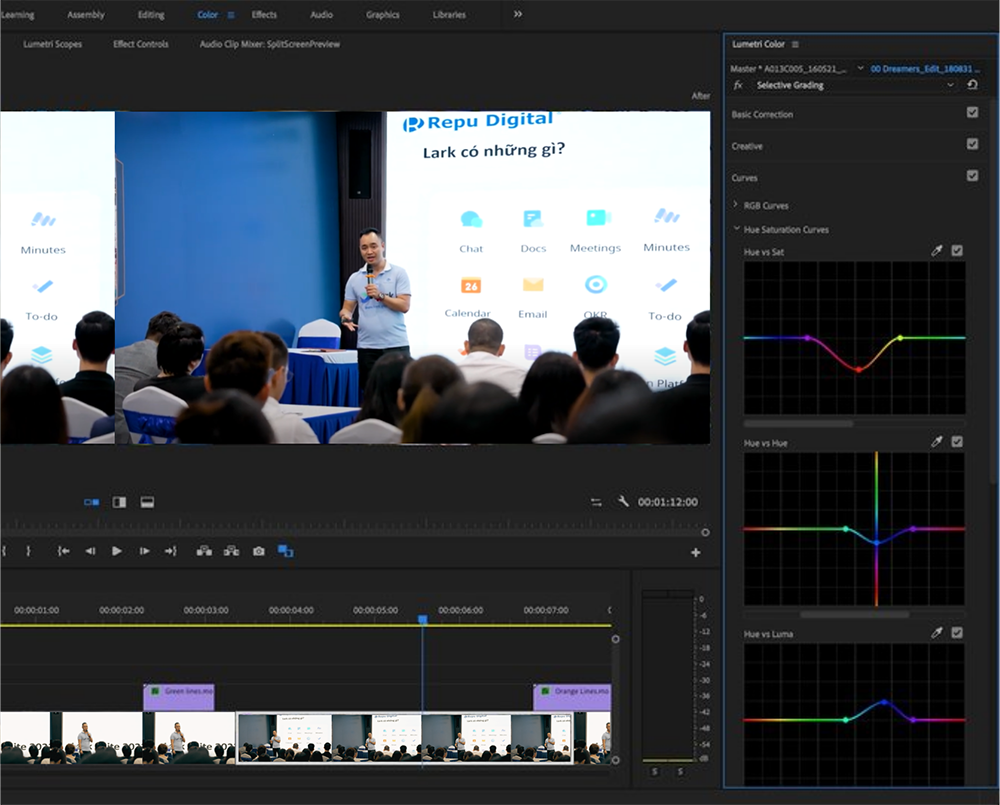Image resolution: width=1000 pixels, height=805 pixels.
Task: Select the highlighted presentation clip on timeline
Action: point(404,737)
